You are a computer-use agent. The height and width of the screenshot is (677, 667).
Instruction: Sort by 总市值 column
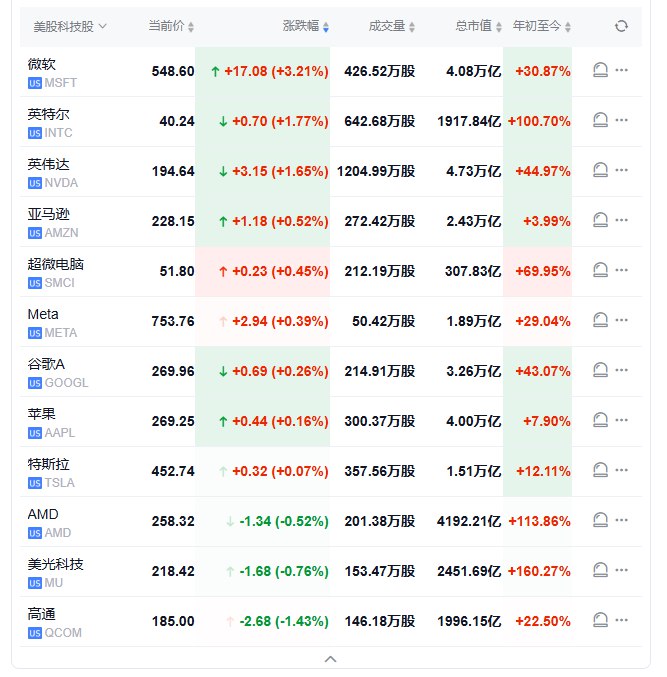(x=478, y=26)
